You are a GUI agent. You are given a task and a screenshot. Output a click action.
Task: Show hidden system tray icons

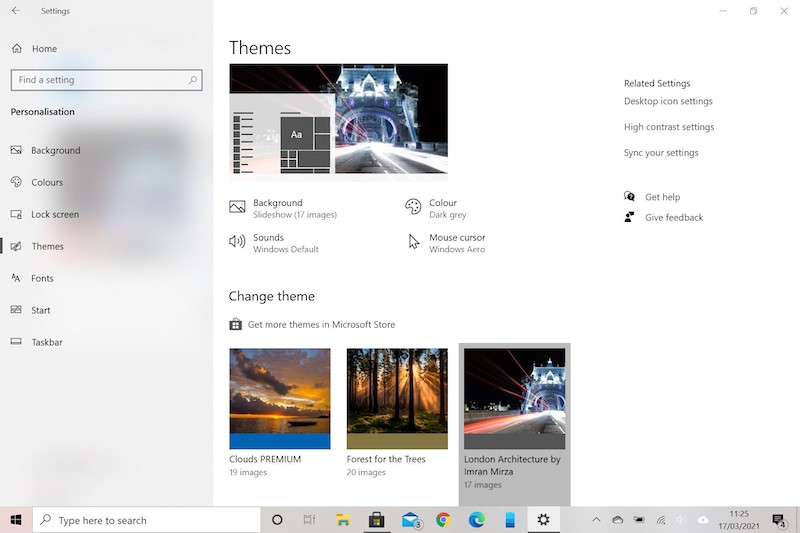(x=596, y=520)
